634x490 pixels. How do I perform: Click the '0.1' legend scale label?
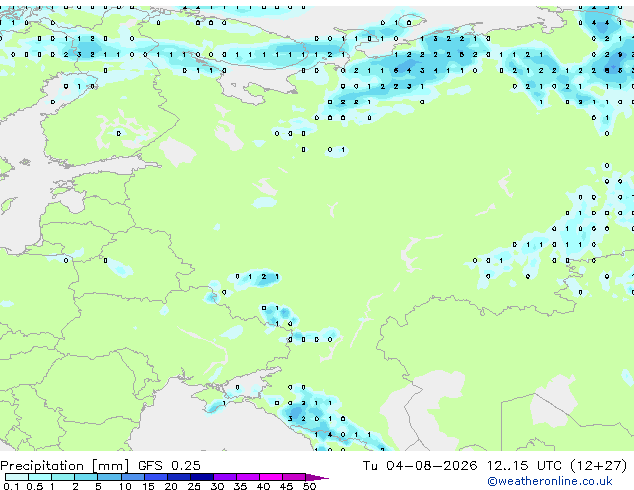click(x=11, y=486)
